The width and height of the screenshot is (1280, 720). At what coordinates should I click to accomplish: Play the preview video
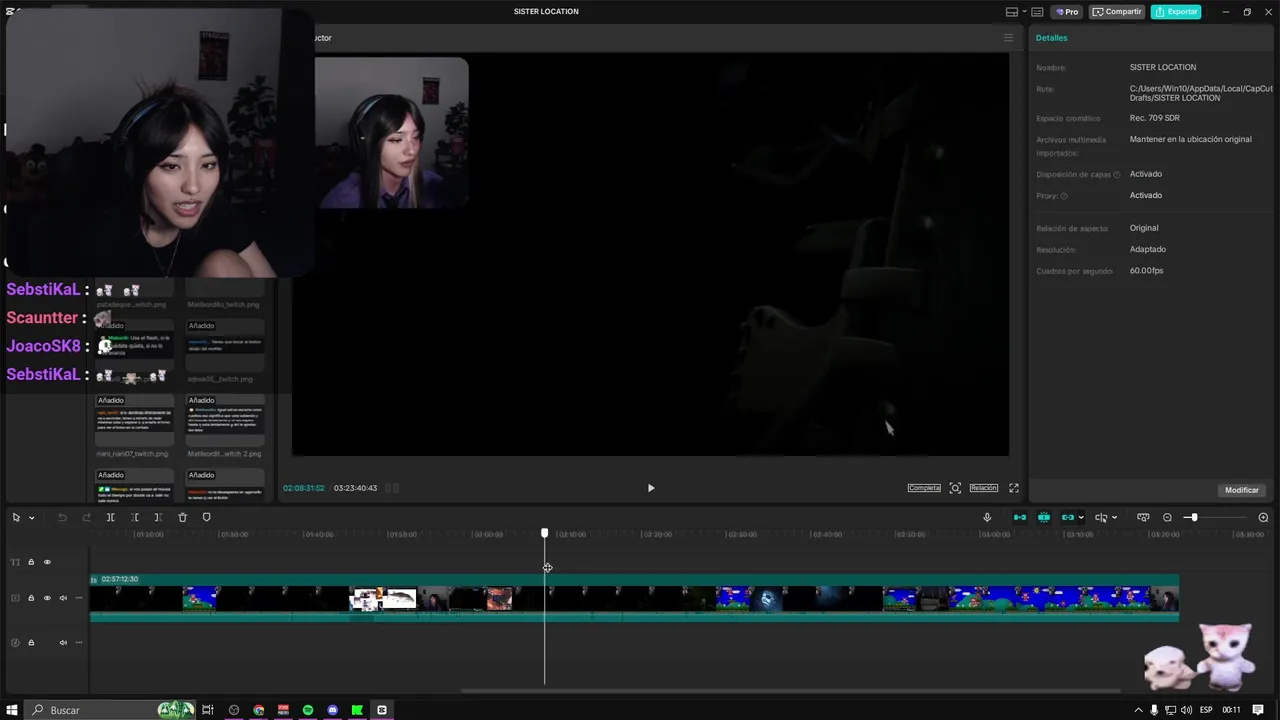pos(651,488)
